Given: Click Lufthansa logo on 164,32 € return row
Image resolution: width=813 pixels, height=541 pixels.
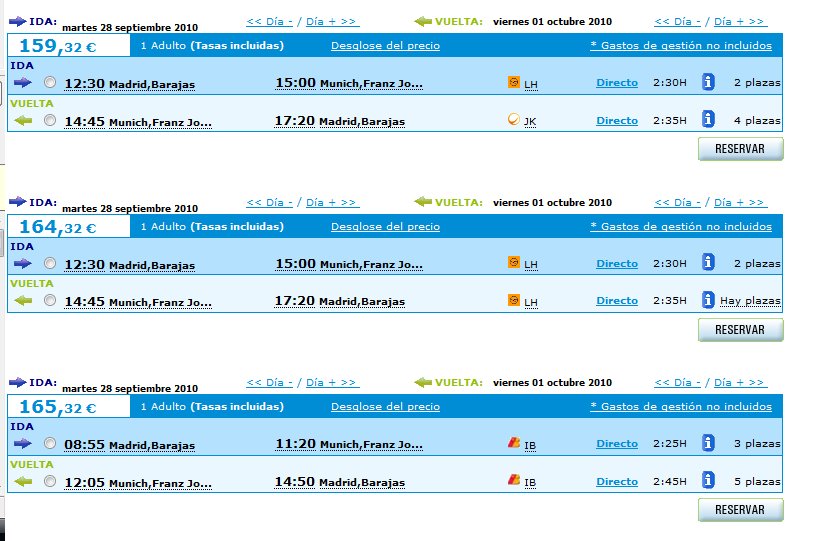Looking at the screenshot, I should pyautogui.click(x=513, y=300).
